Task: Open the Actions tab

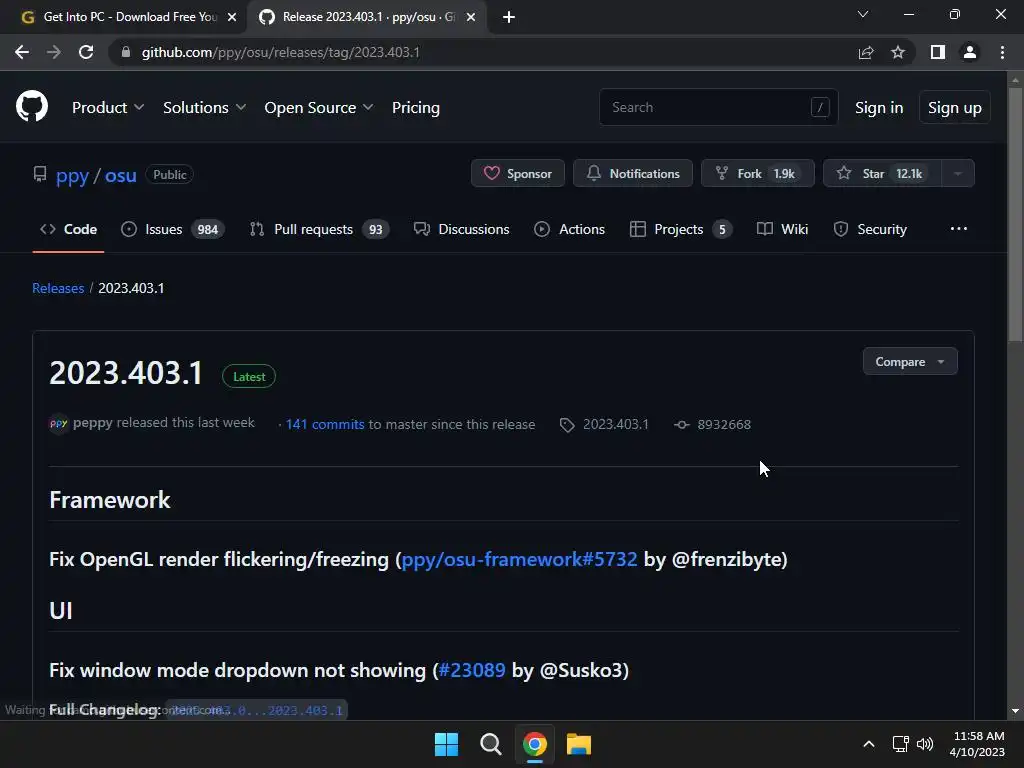Action: point(569,229)
